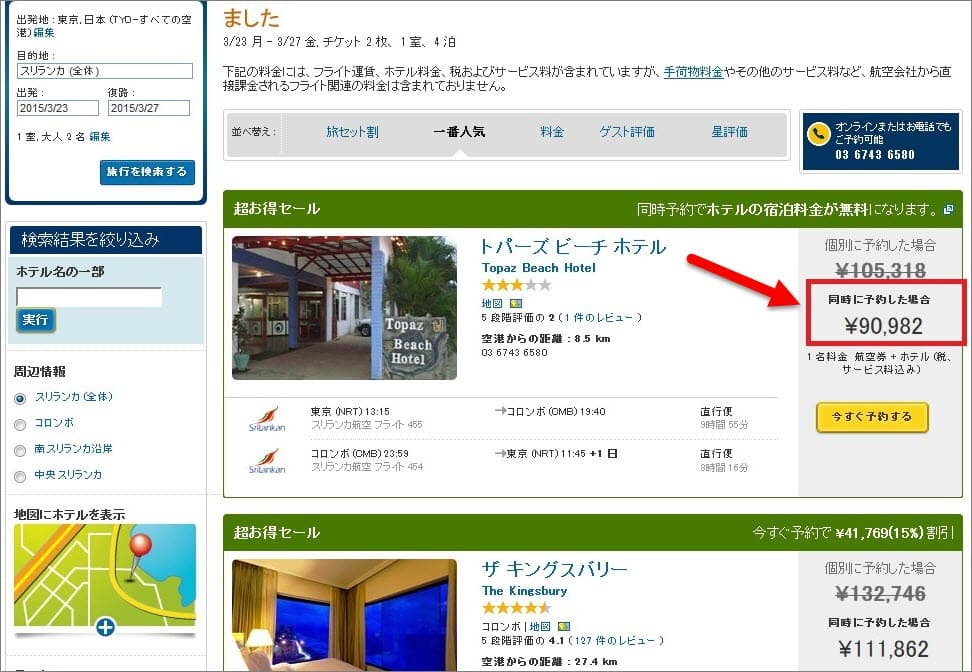Open 手荷物料金 link
This screenshot has width=972, height=672.
pyautogui.click(x=693, y=72)
